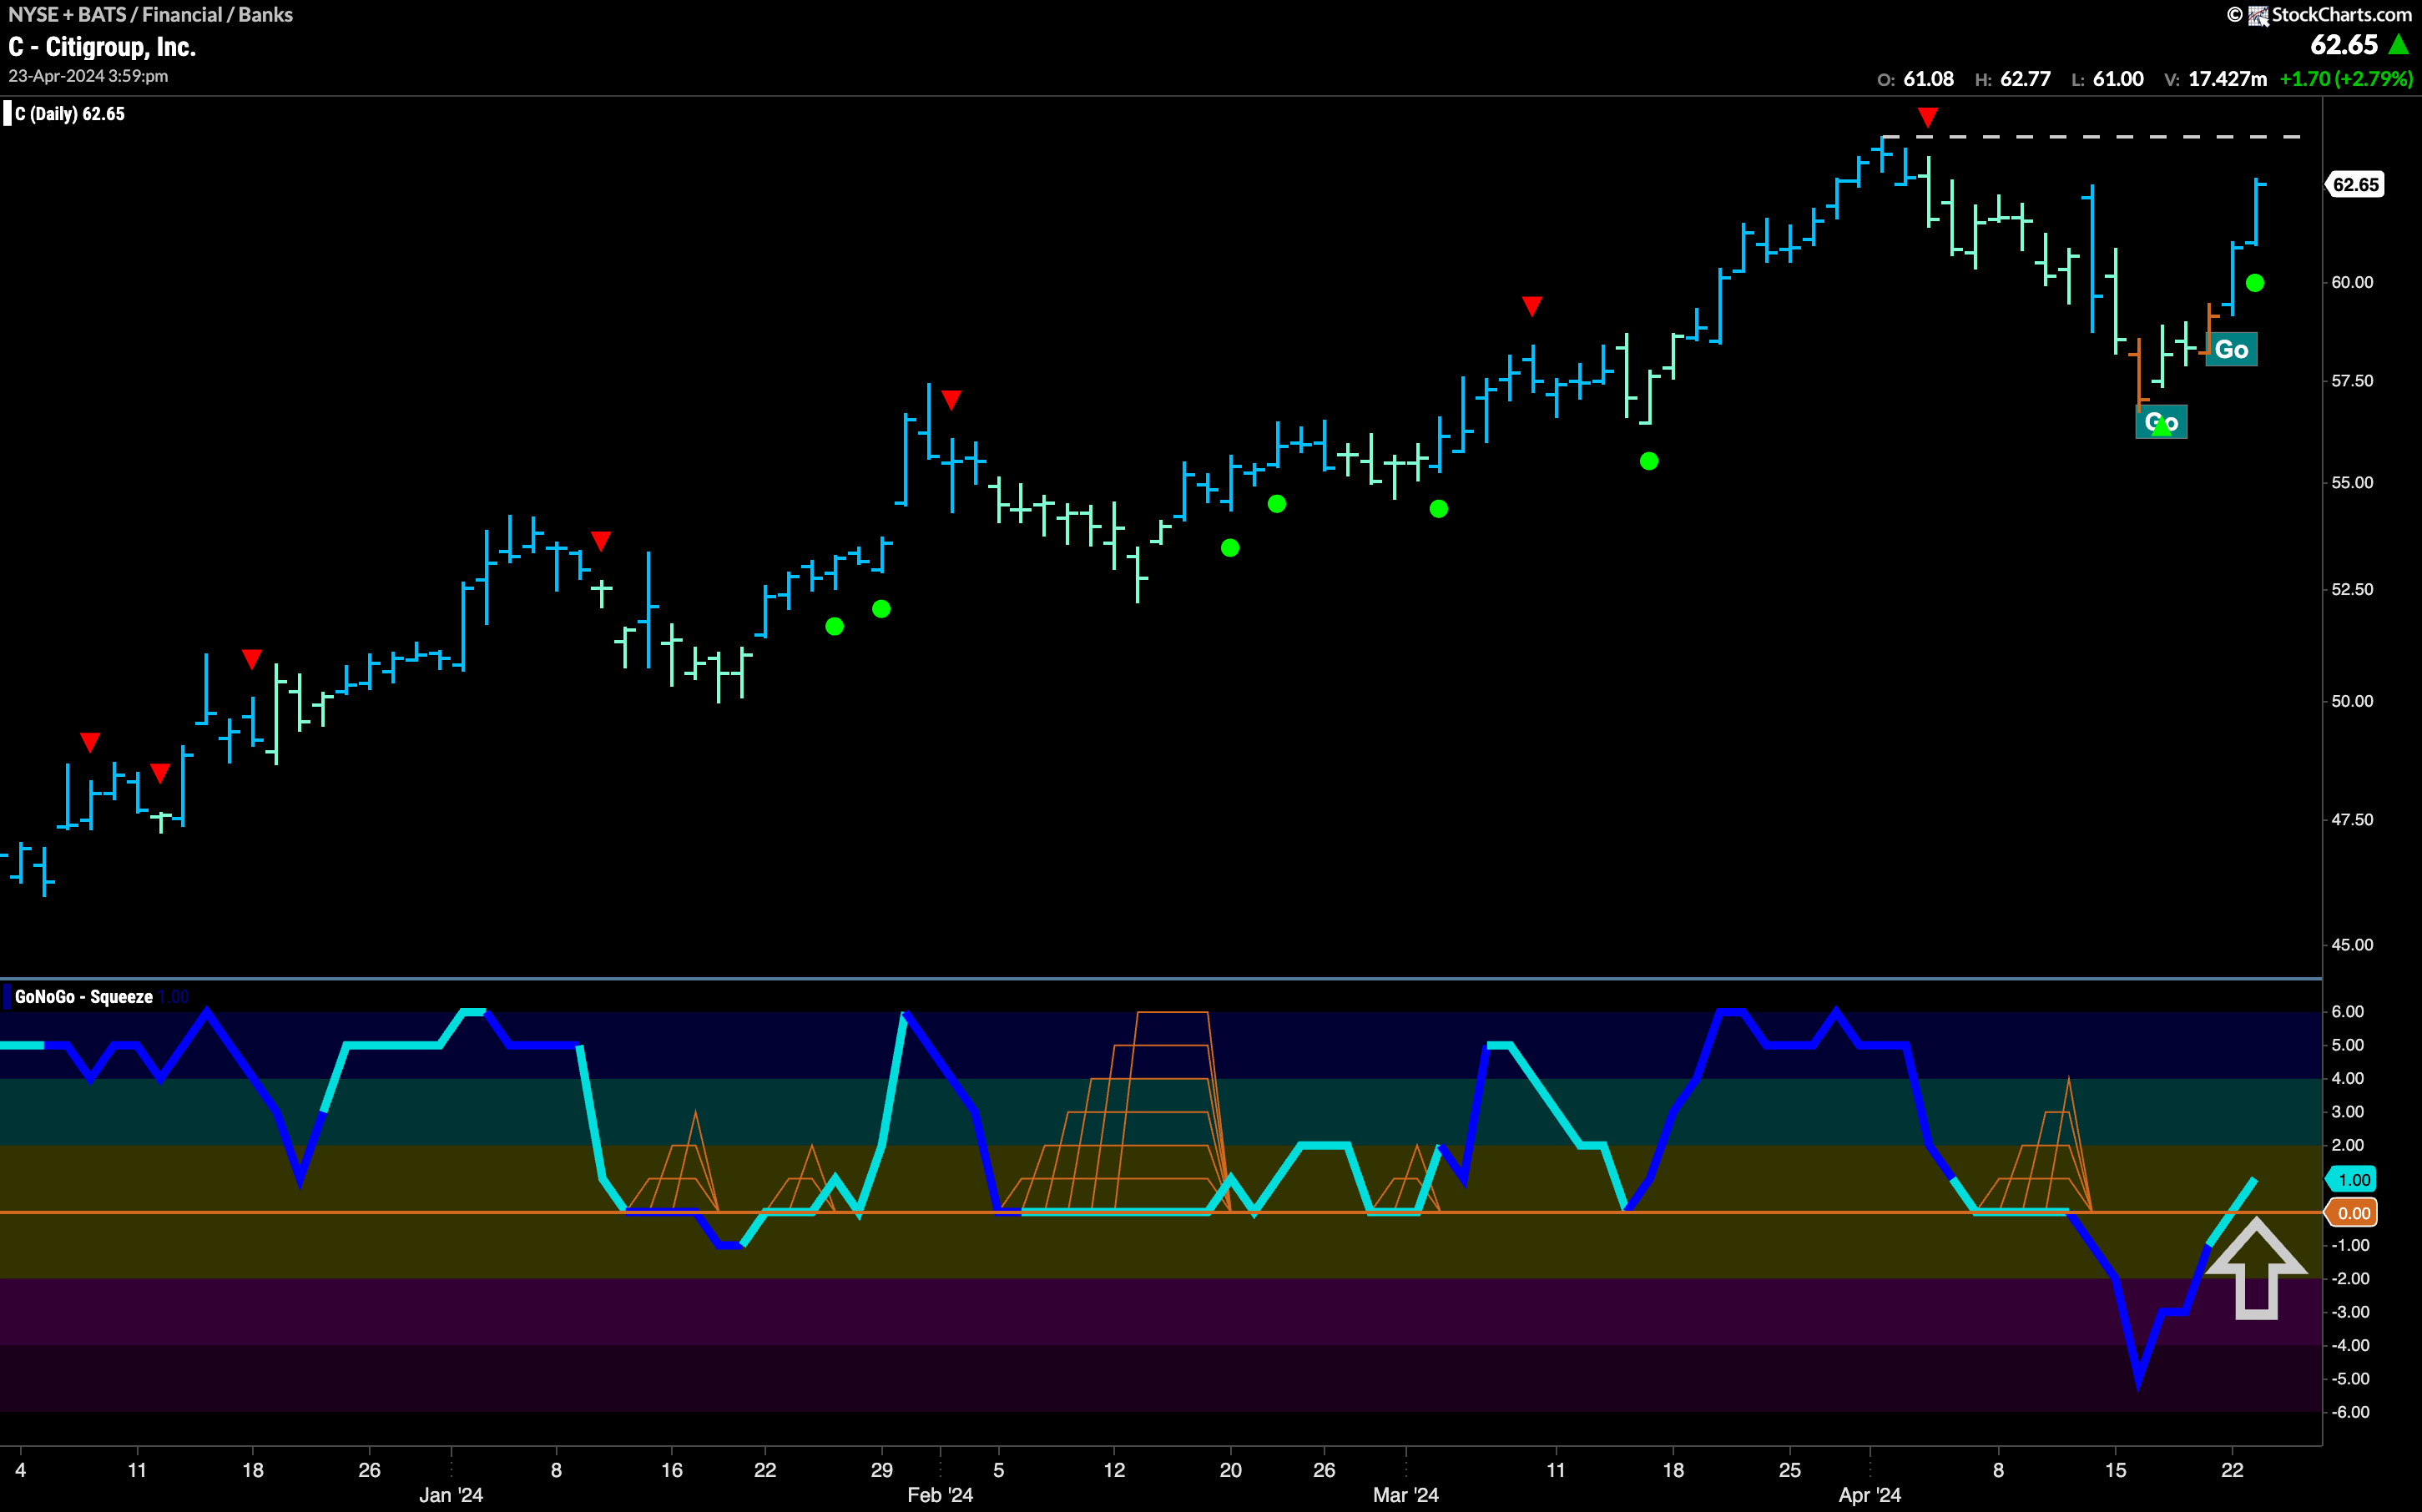Click the green up arrow beside 62.65

coord(2399,44)
